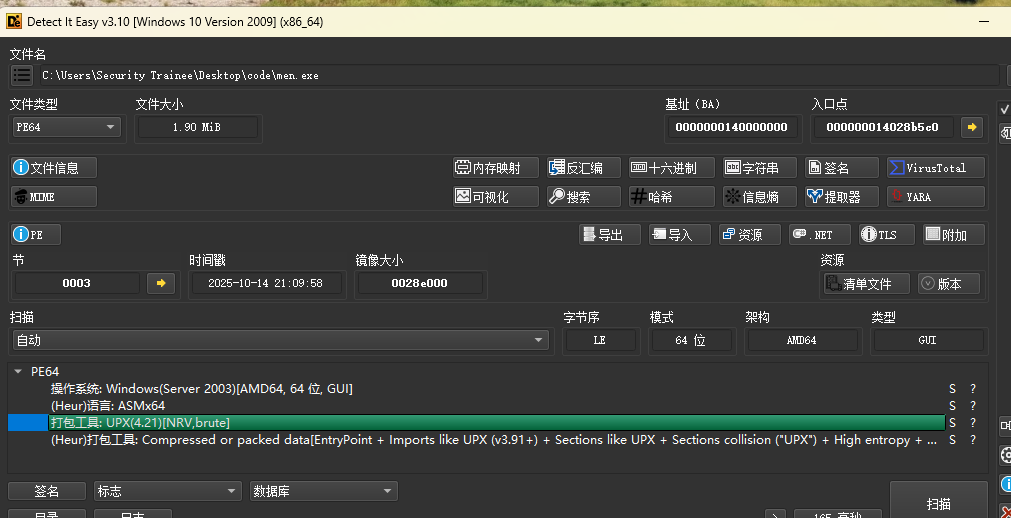This screenshot has height=518, width=1011.
Task: Click ? on the 操作系统 row
Action: pos(973,389)
